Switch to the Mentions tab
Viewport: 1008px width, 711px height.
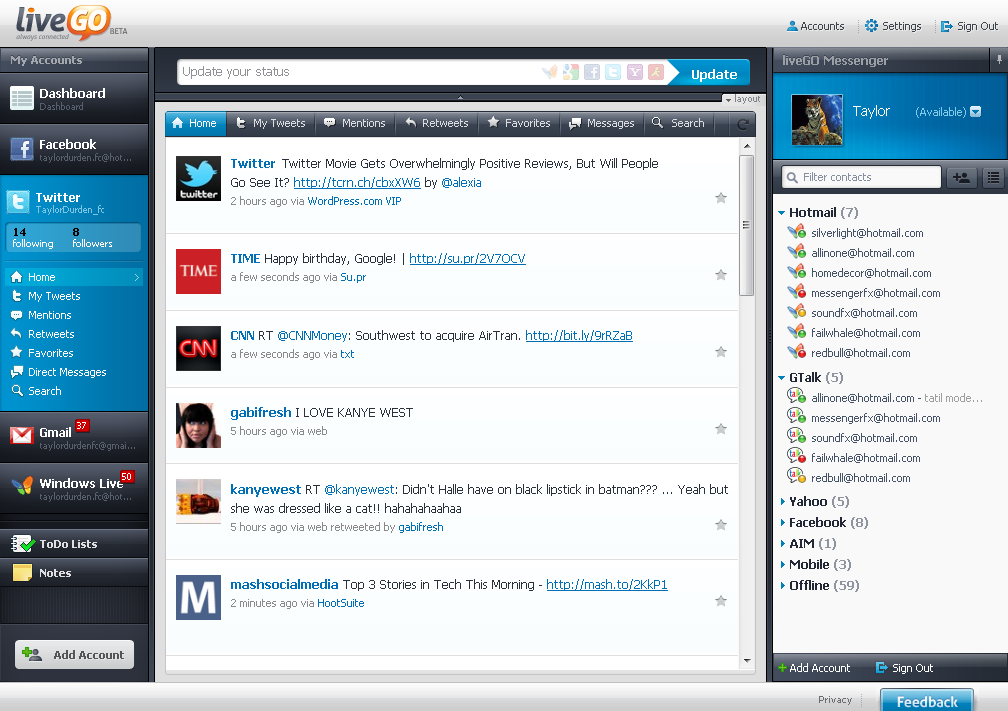(355, 123)
